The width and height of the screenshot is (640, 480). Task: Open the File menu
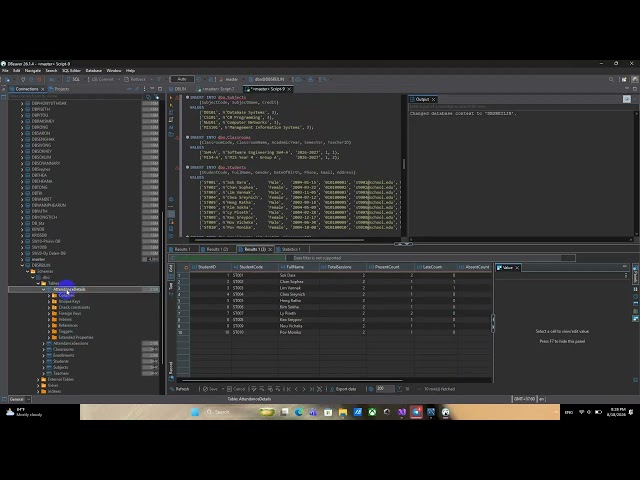[5, 71]
